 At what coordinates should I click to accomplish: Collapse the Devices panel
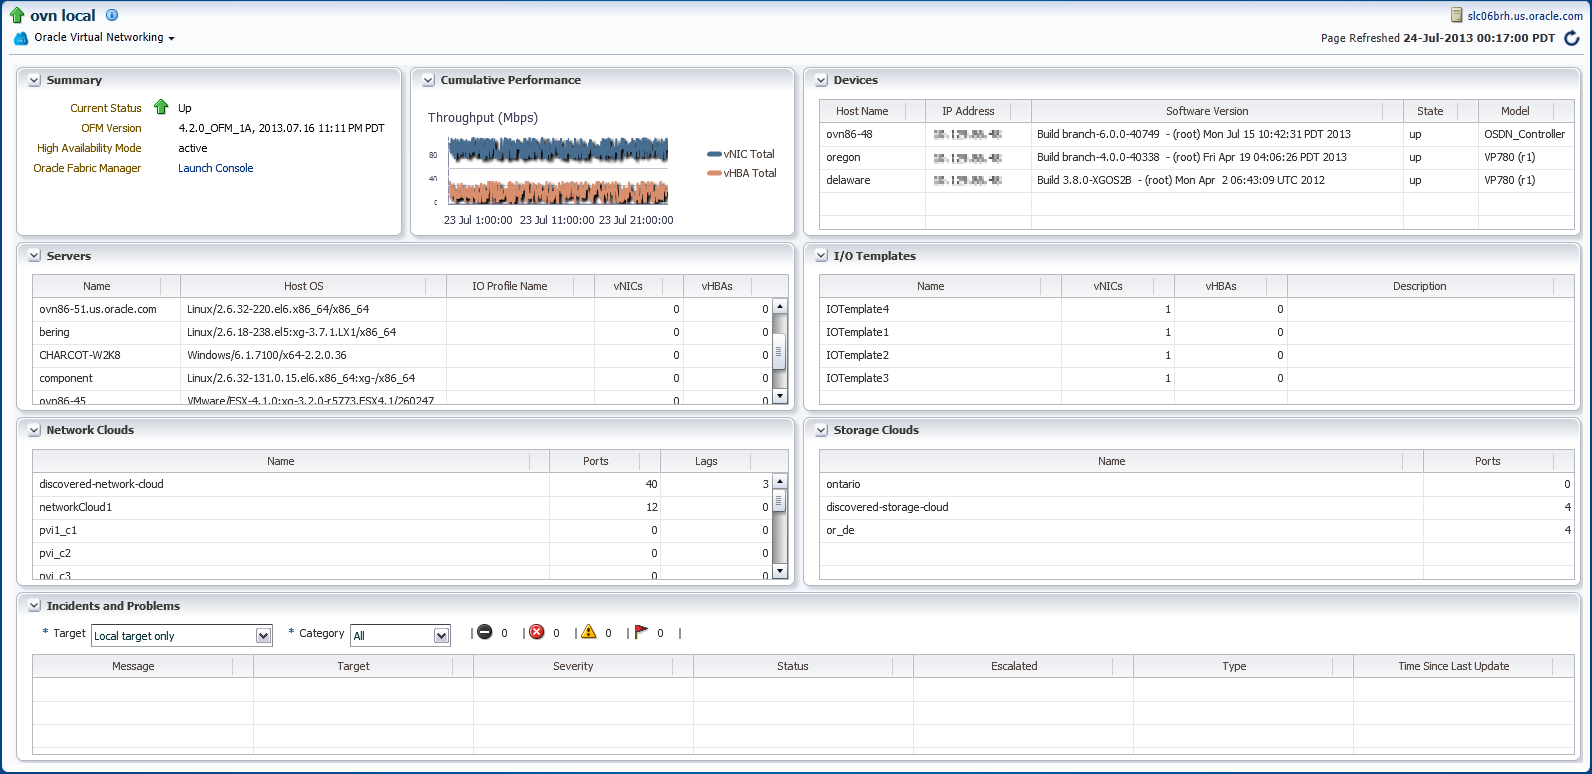pos(821,80)
